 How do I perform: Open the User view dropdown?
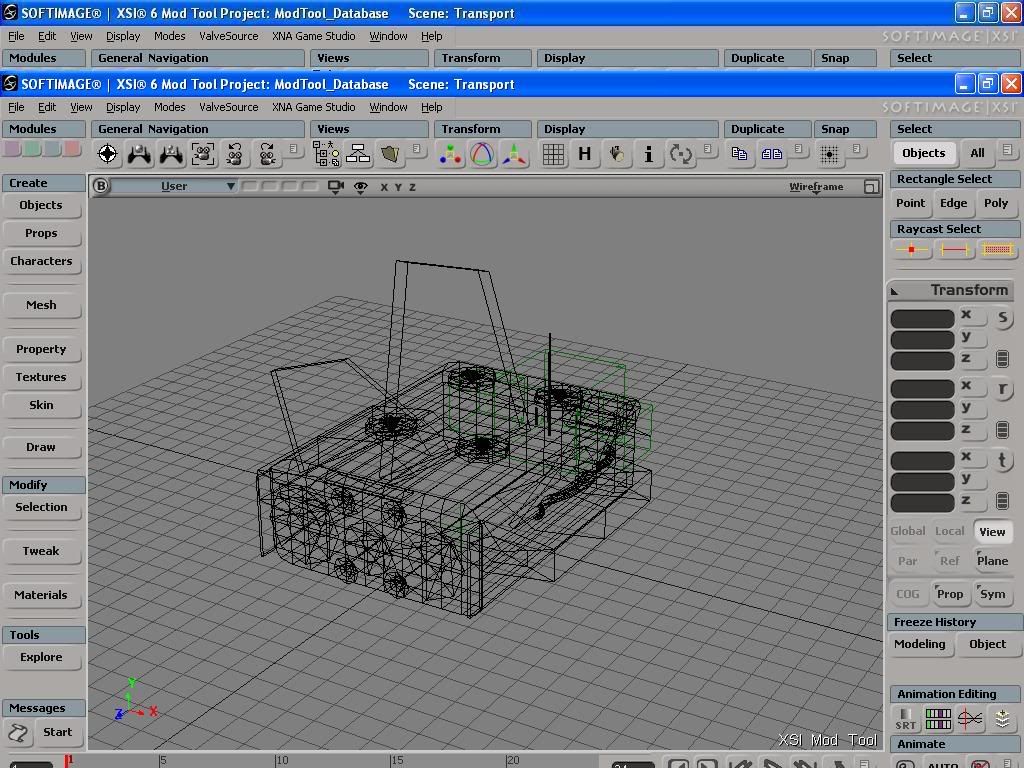(x=175, y=186)
